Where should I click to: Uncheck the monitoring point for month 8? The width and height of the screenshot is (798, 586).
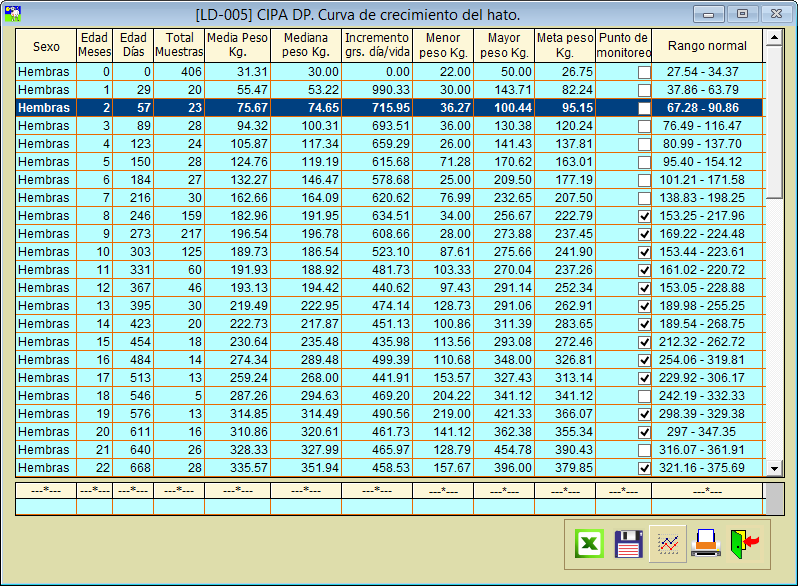point(644,216)
